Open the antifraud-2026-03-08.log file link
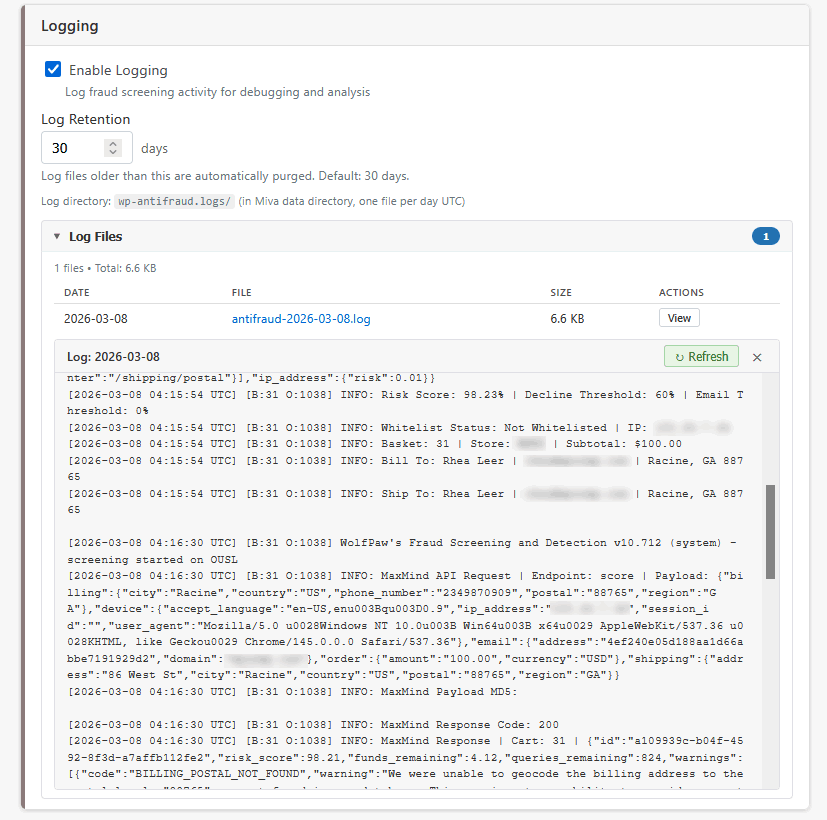This screenshot has height=820, width=827. [x=300, y=319]
